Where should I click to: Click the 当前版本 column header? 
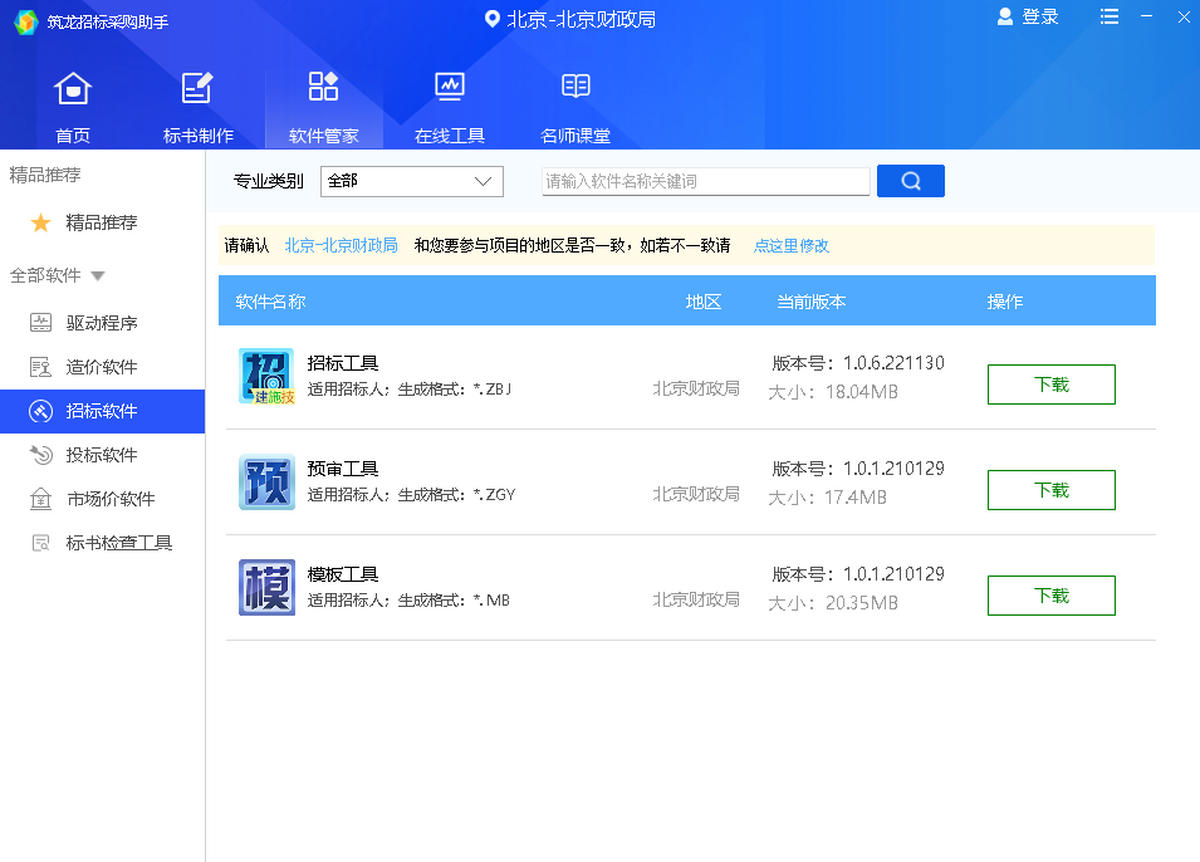click(811, 301)
